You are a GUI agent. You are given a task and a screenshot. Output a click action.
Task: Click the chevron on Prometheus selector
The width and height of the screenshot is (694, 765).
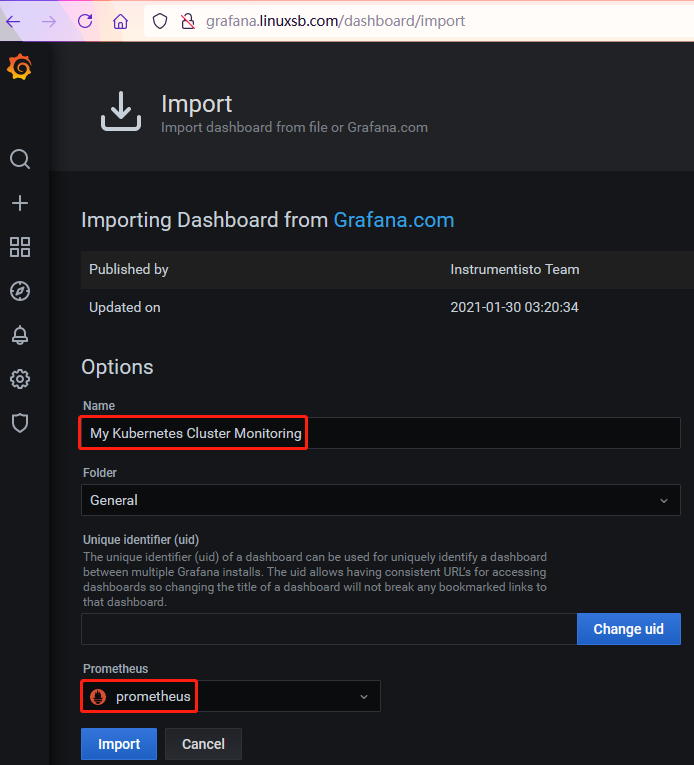(364, 696)
